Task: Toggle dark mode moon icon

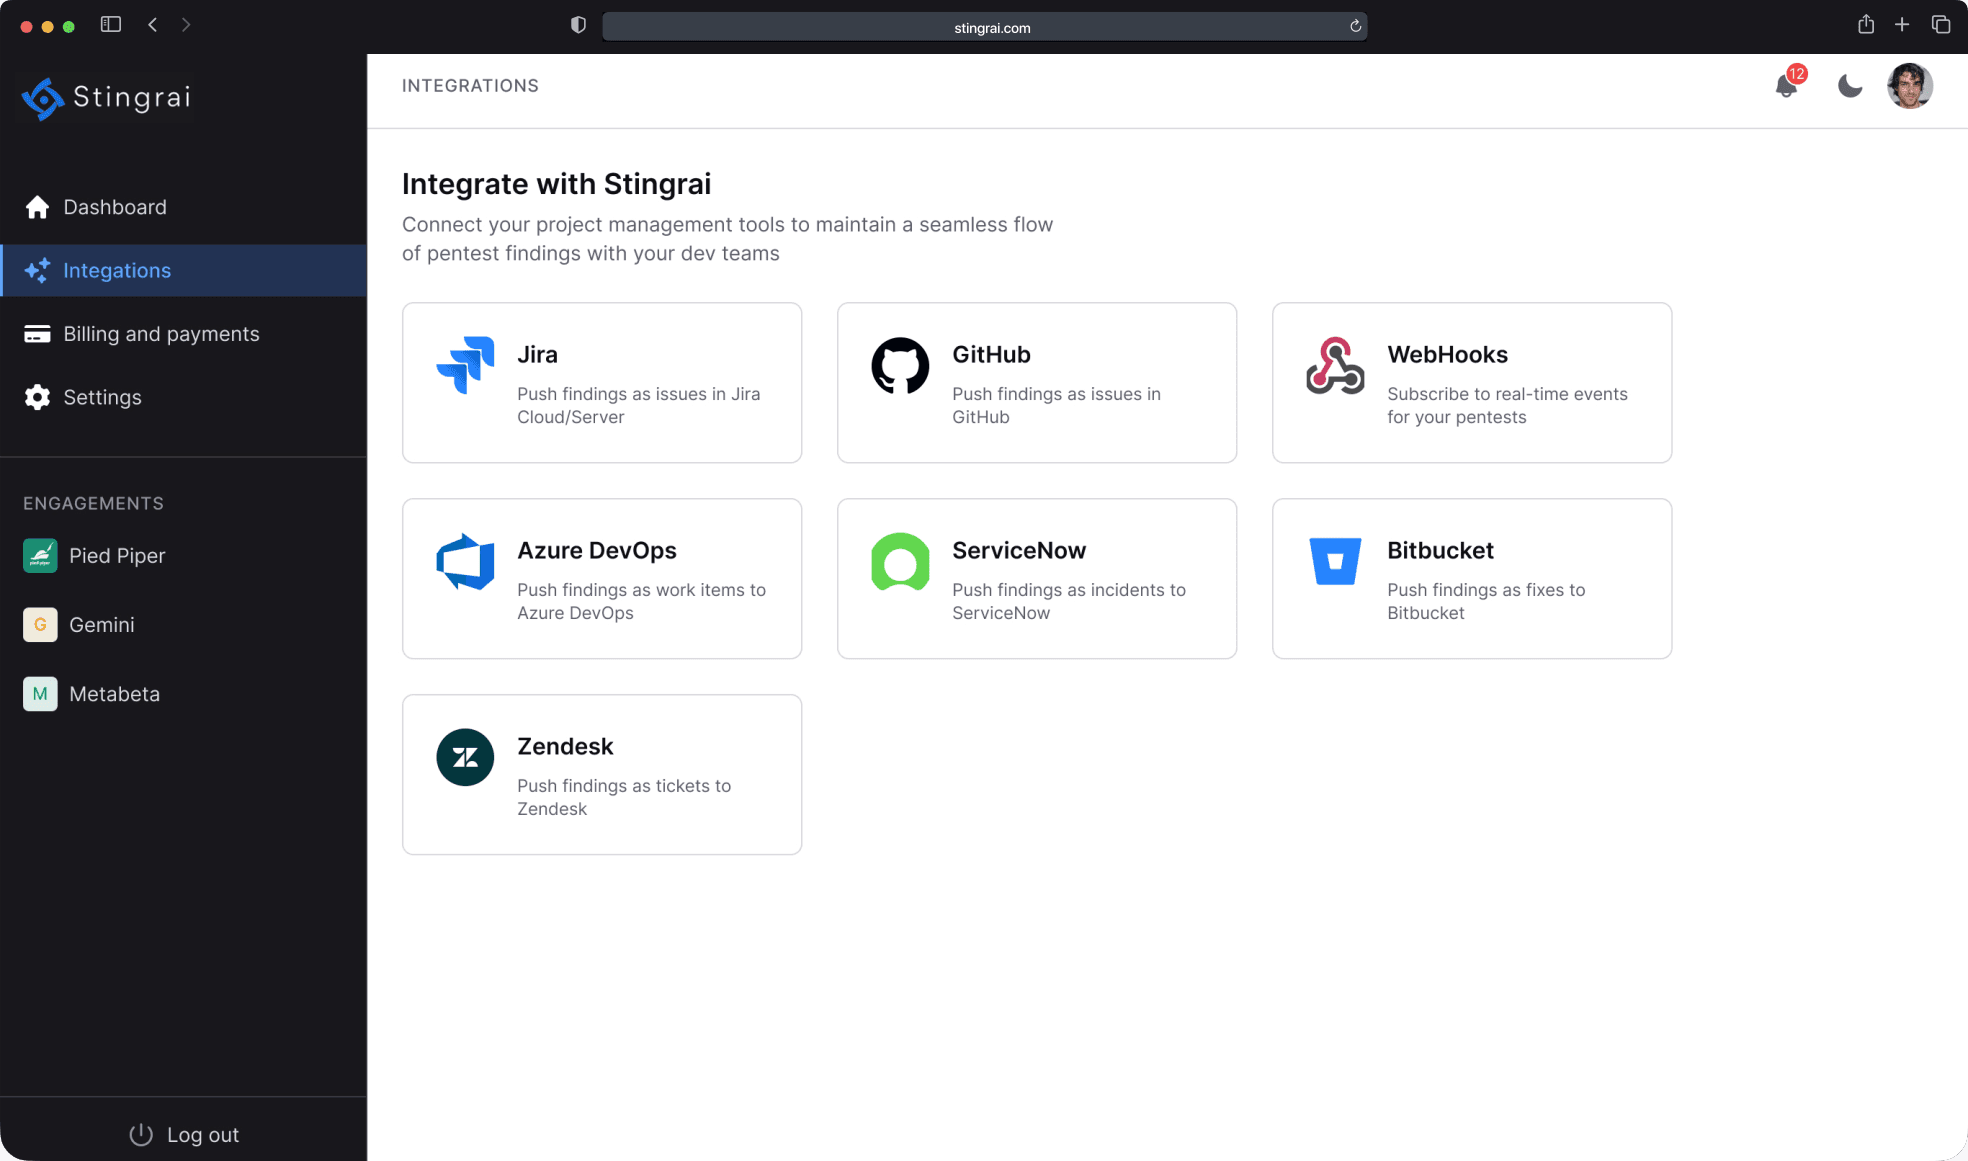Action: (x=1850, y=86)
